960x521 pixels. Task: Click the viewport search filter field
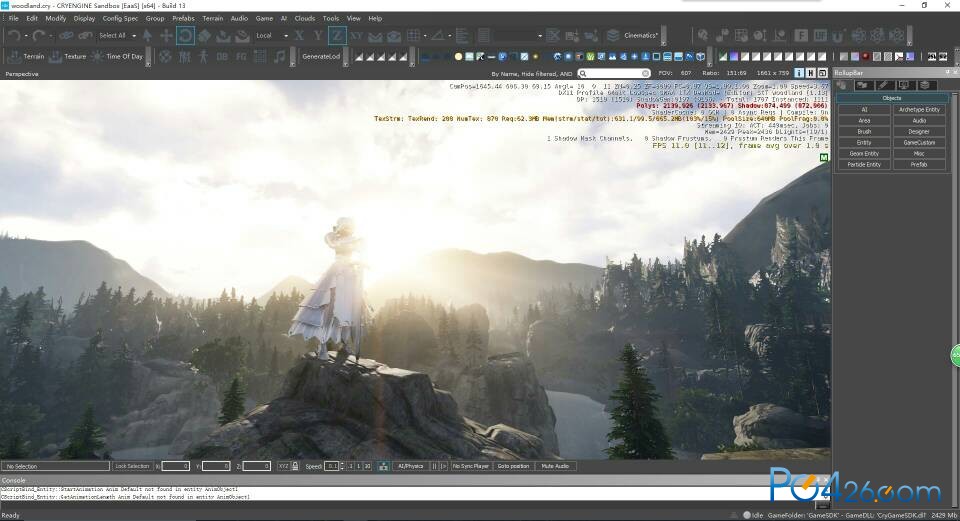point(614,73)
